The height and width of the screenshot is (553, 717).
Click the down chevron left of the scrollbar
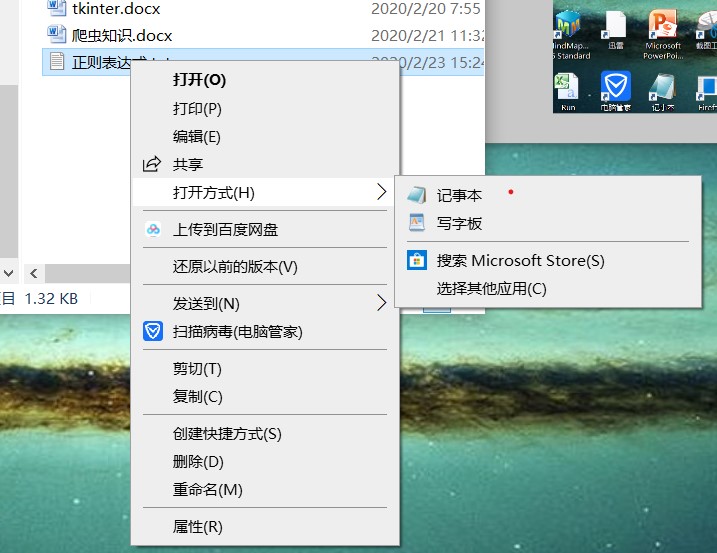tap(9, 273)
